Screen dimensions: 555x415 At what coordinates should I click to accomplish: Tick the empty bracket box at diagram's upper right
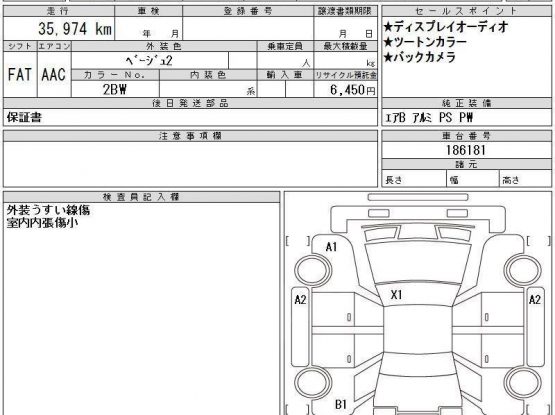pyautogui.click(x=539, y=241)
